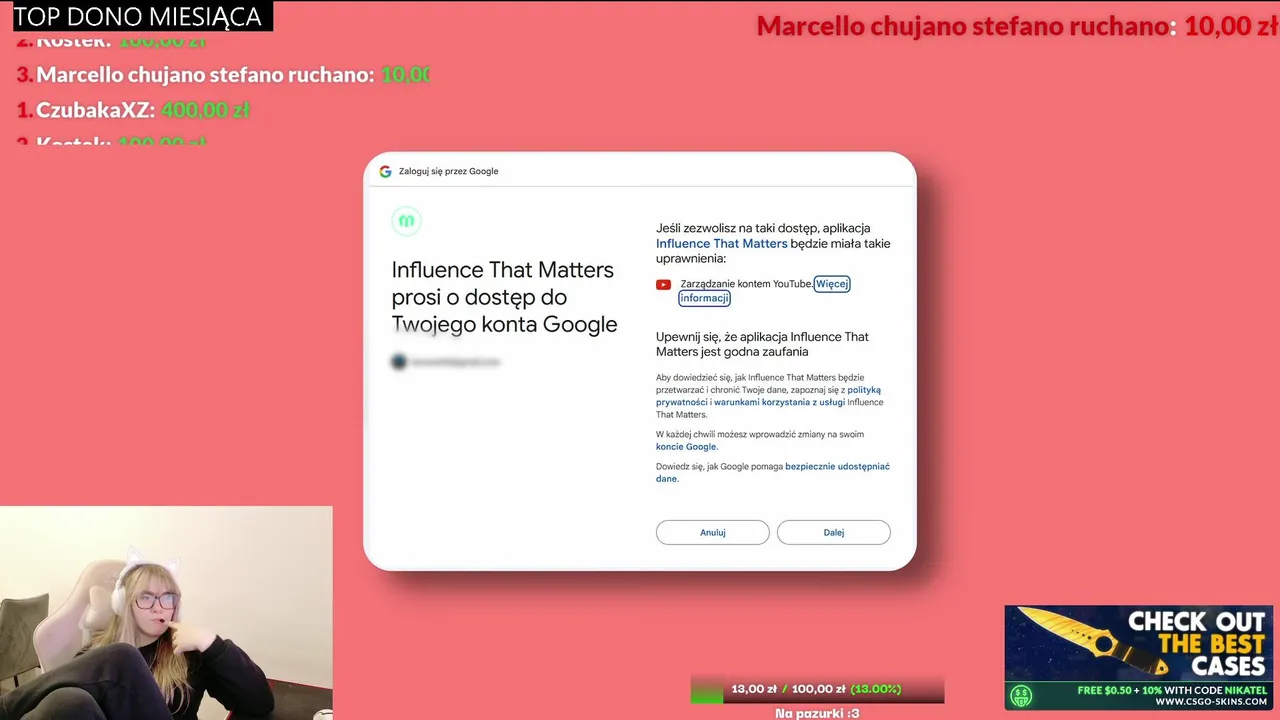Image resolution: width=1280 pixels, height=720 pixels.
Task: Click the green logo in the ad banner
Action: (1021, 696)
